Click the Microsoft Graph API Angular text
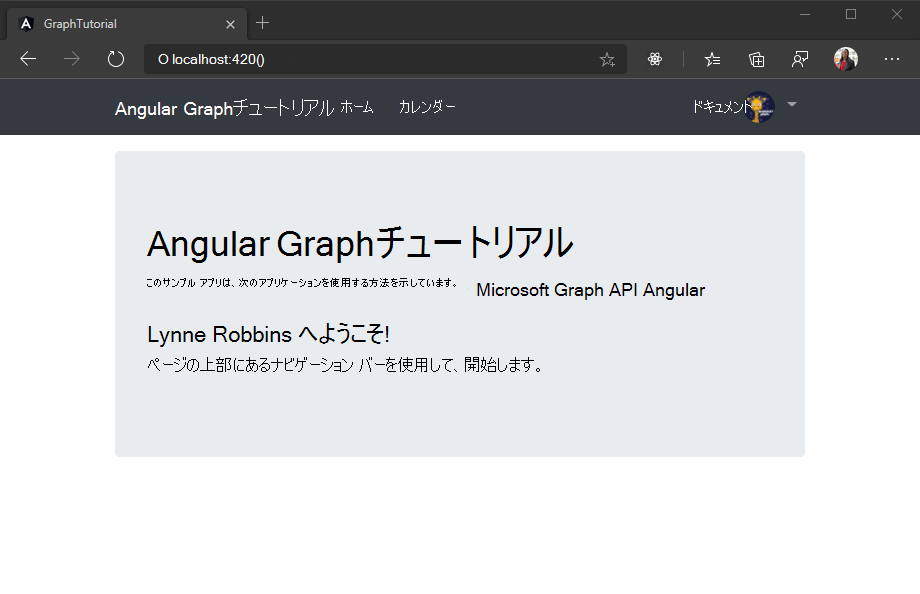Screen dimensions: 920x594 click(590, 290)
